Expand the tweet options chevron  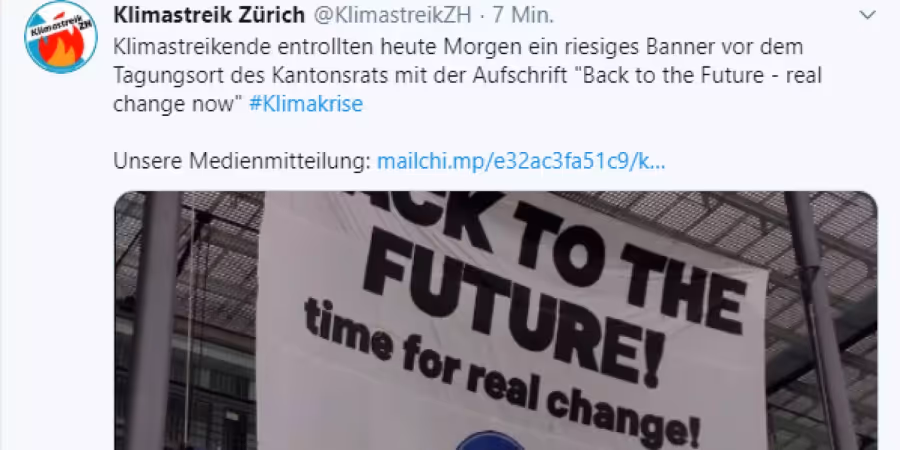[x=867, y=15]
